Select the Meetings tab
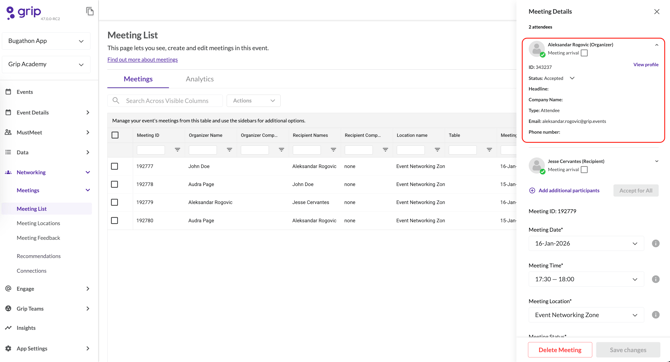This screenshot has width=670, height=362. tap(138, 79)
